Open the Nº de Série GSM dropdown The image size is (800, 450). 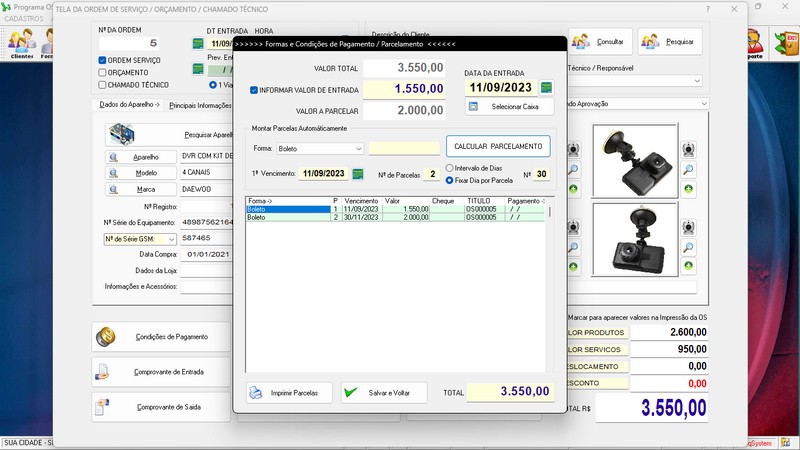171,239
